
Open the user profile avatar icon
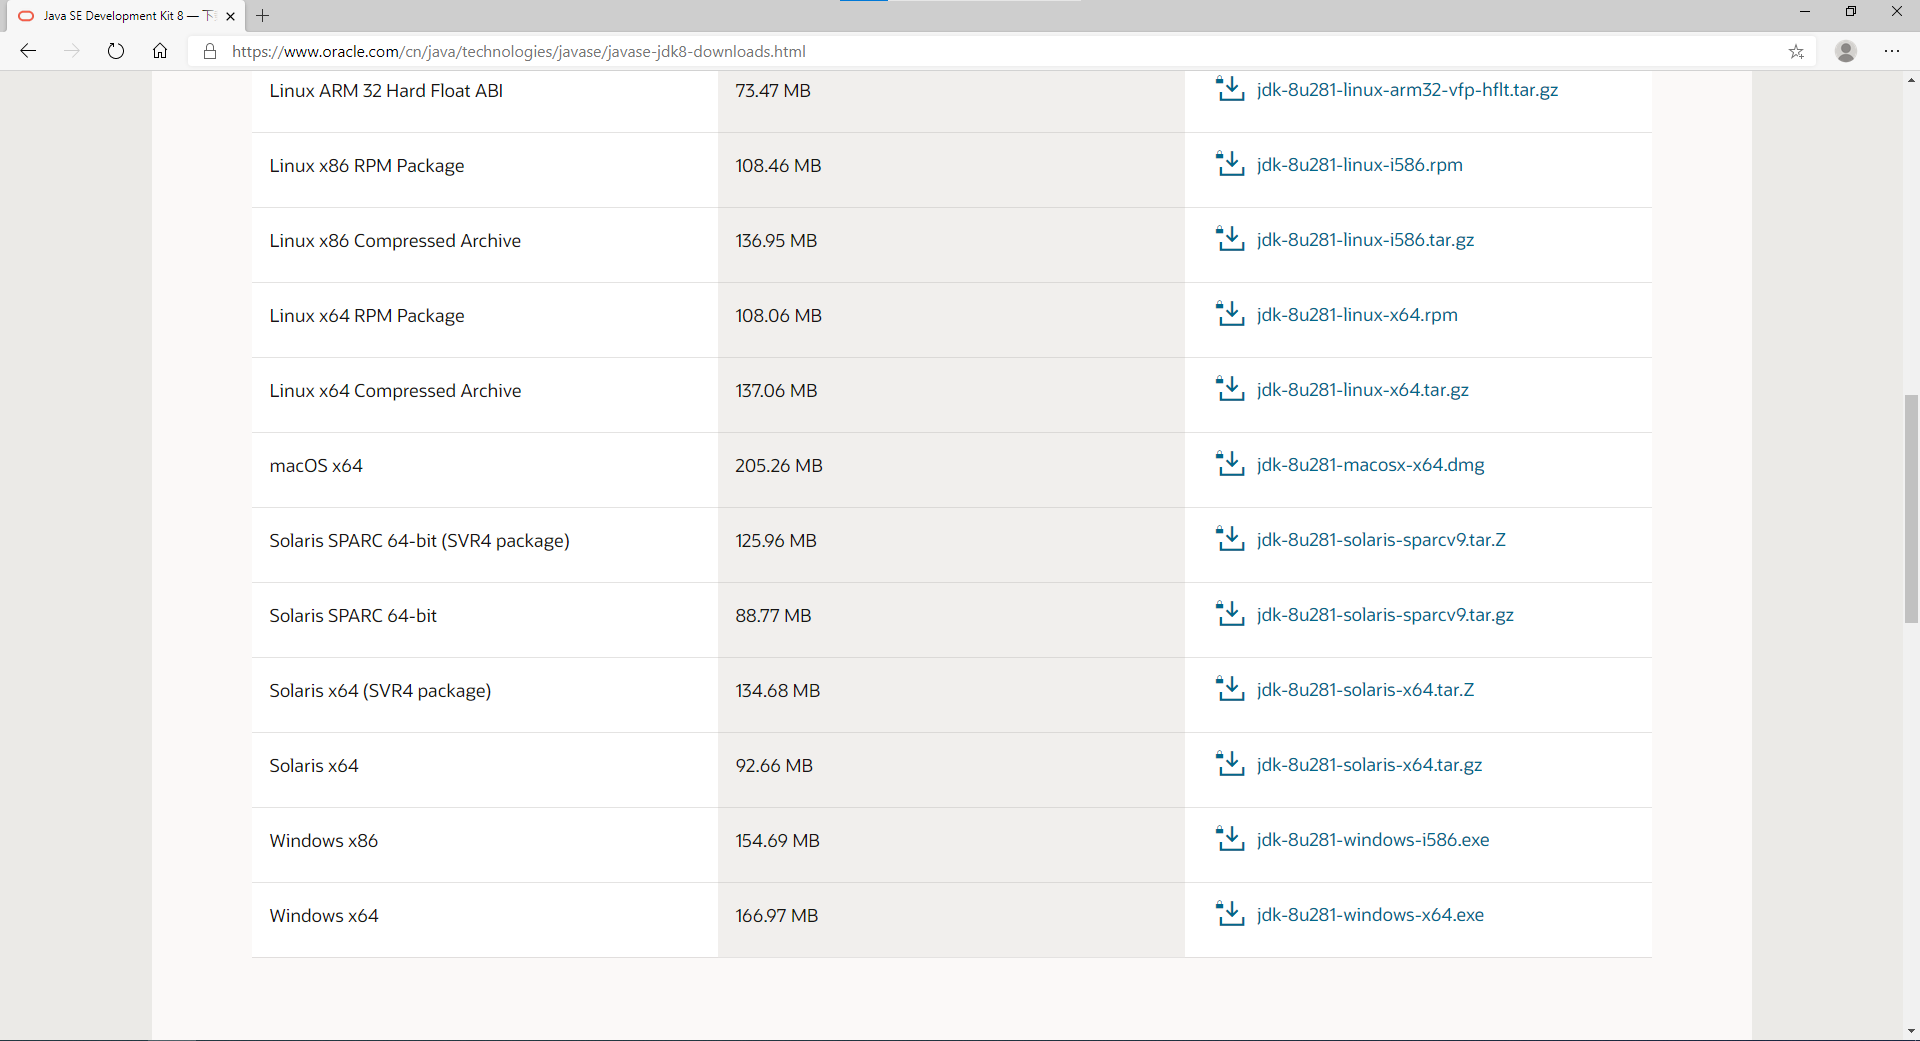(x=1846, y=51)
